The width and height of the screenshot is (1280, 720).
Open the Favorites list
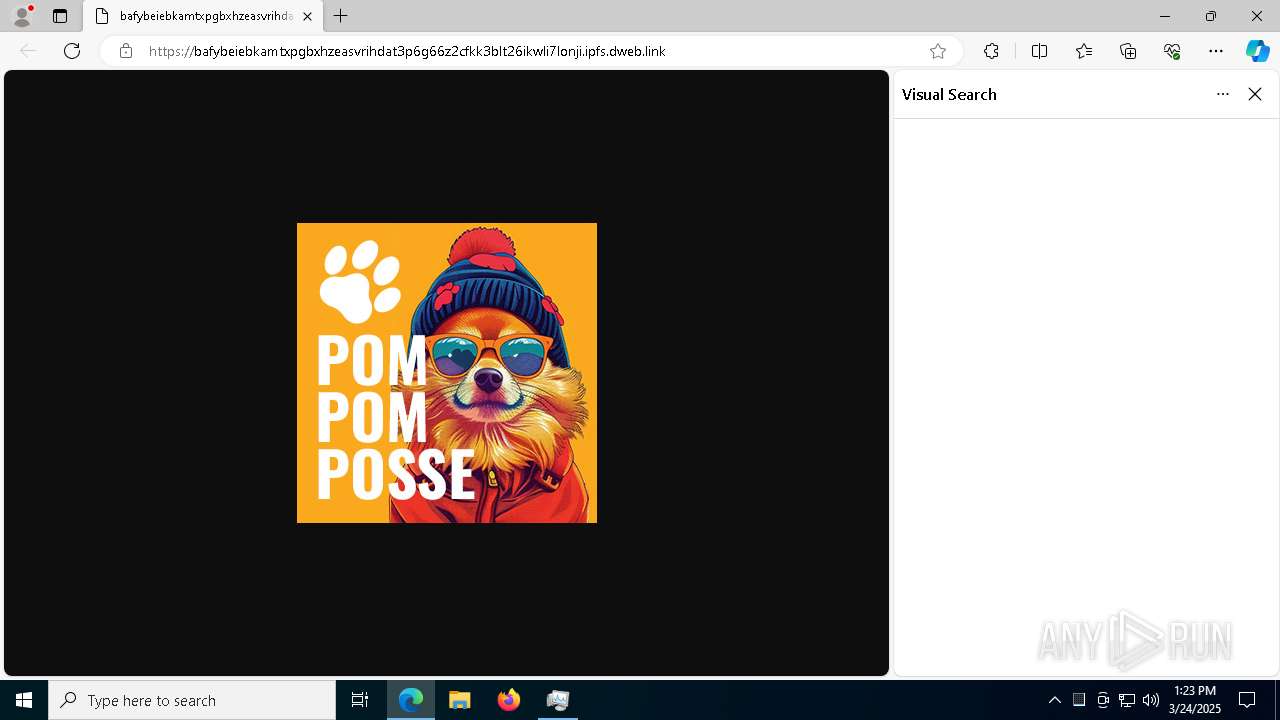[x=1083, y=51]
